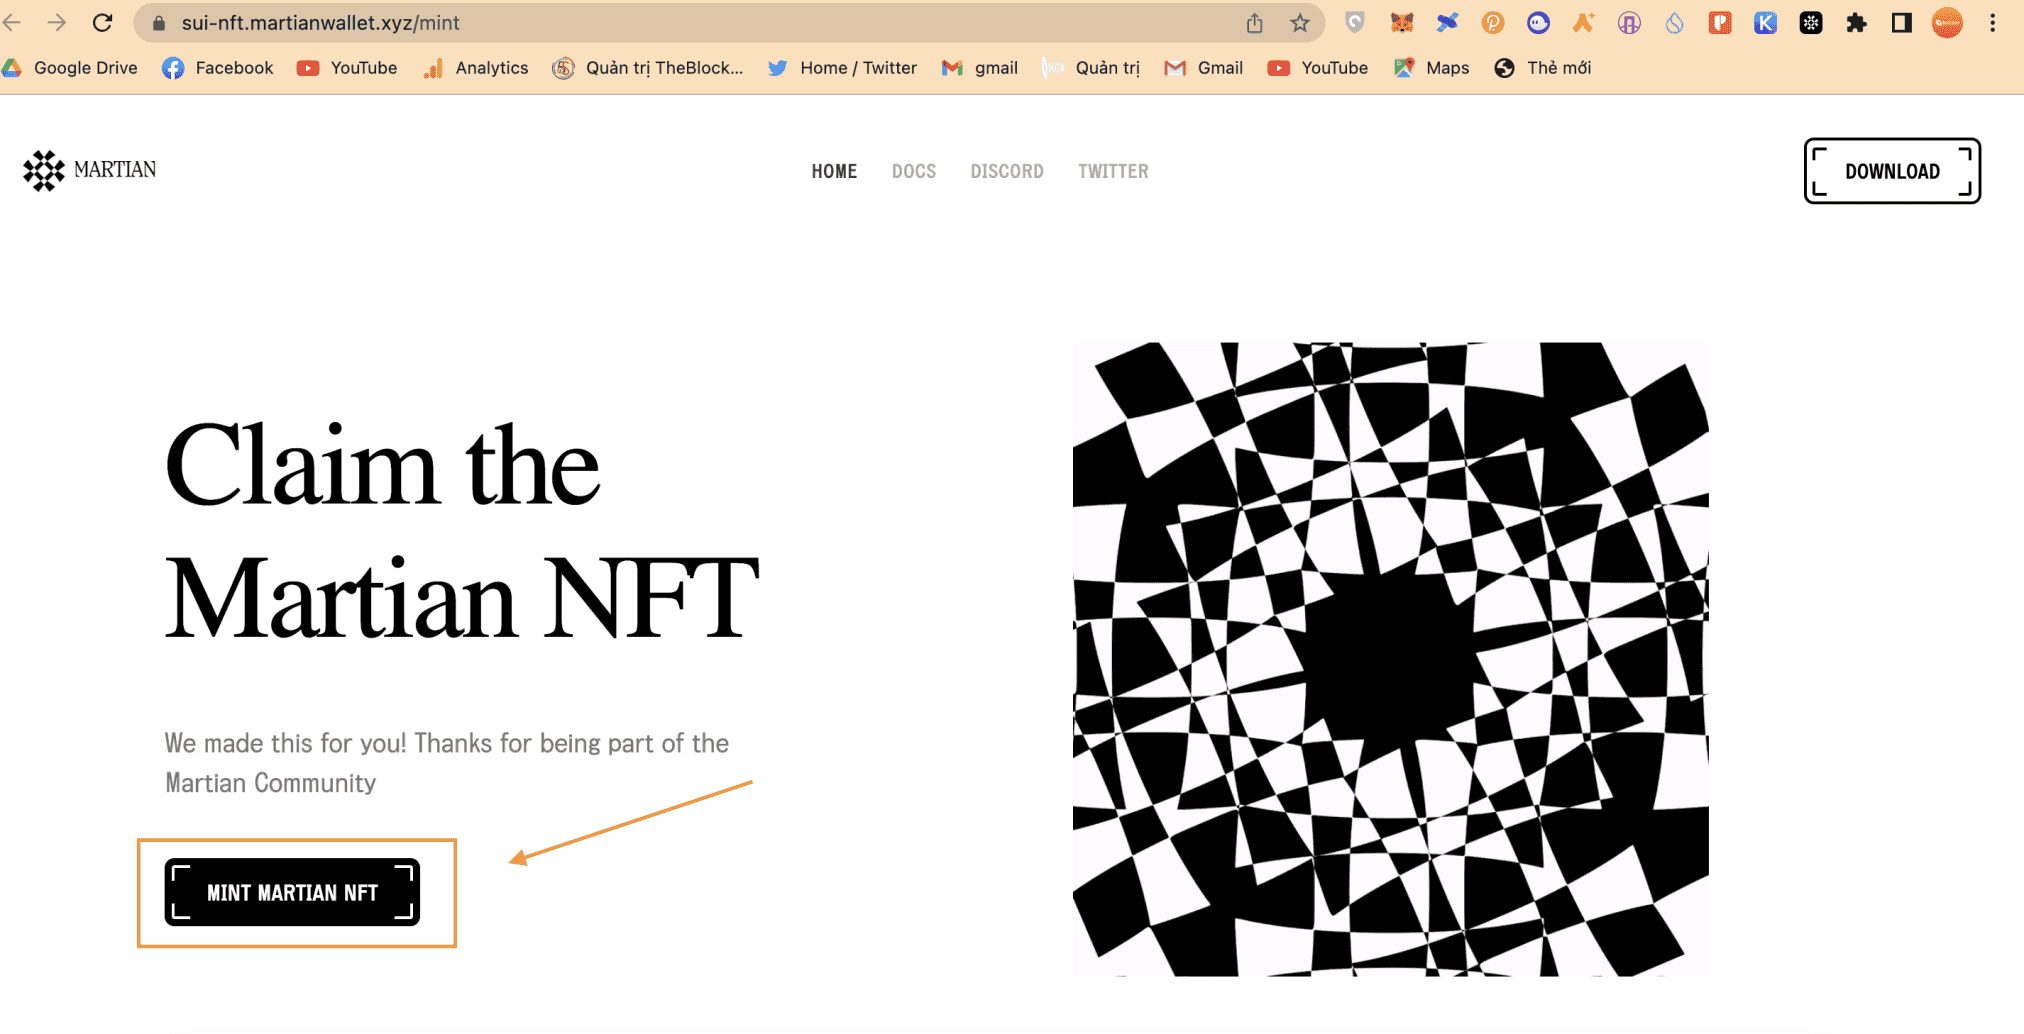2024x1034 pixels.
Task: Open DISCORD in site navigation
Action: [1007, 171]
